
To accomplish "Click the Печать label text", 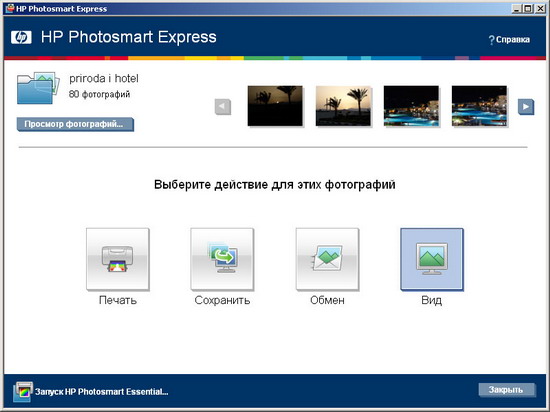I will [x=118, y=300].
